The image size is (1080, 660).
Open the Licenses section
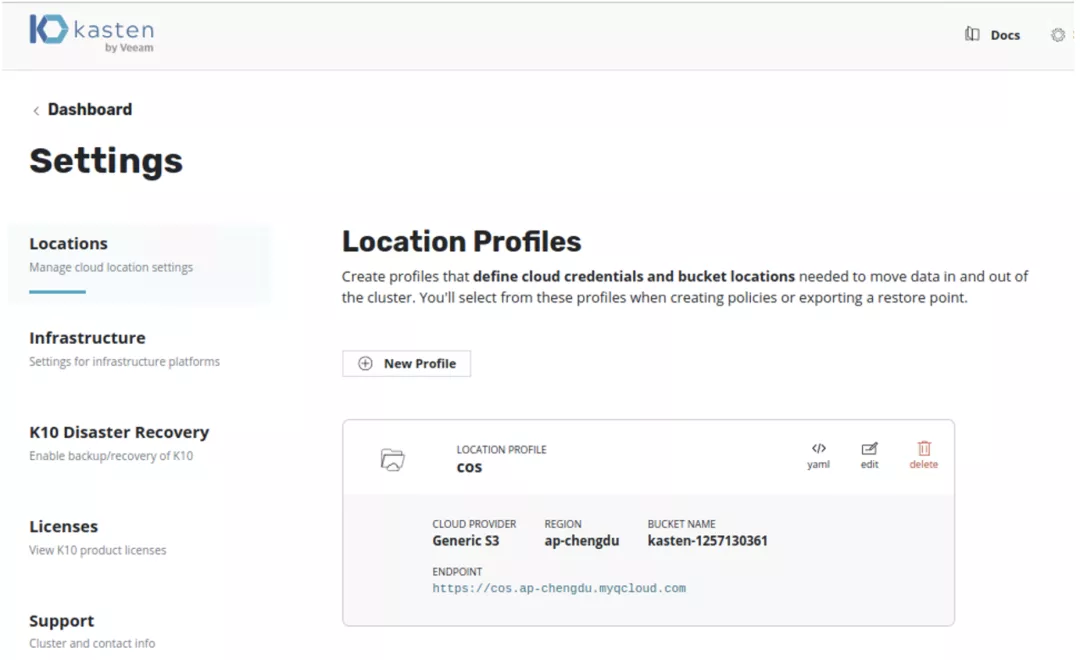click(63, 527)
